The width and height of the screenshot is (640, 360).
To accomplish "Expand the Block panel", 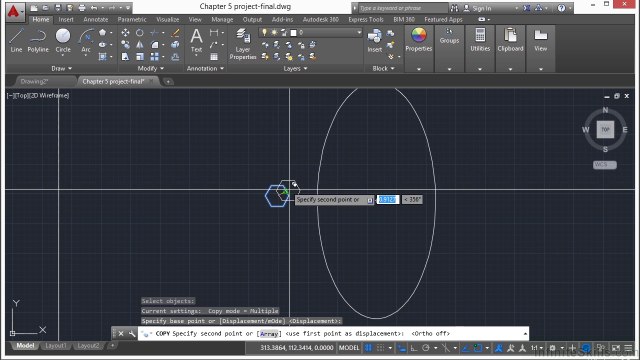I will [383, 68].
